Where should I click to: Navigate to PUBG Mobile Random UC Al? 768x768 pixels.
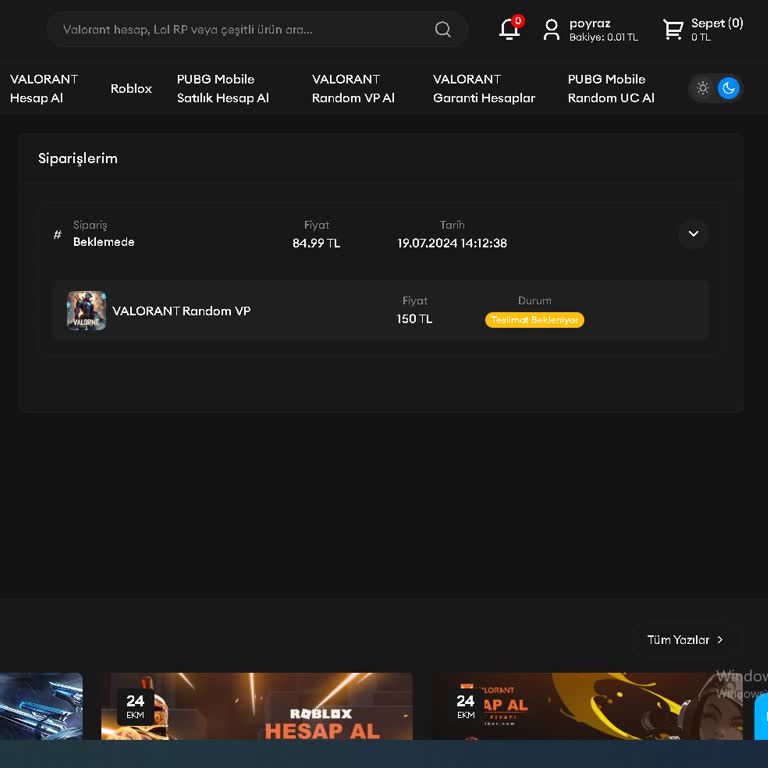(611, 88)
